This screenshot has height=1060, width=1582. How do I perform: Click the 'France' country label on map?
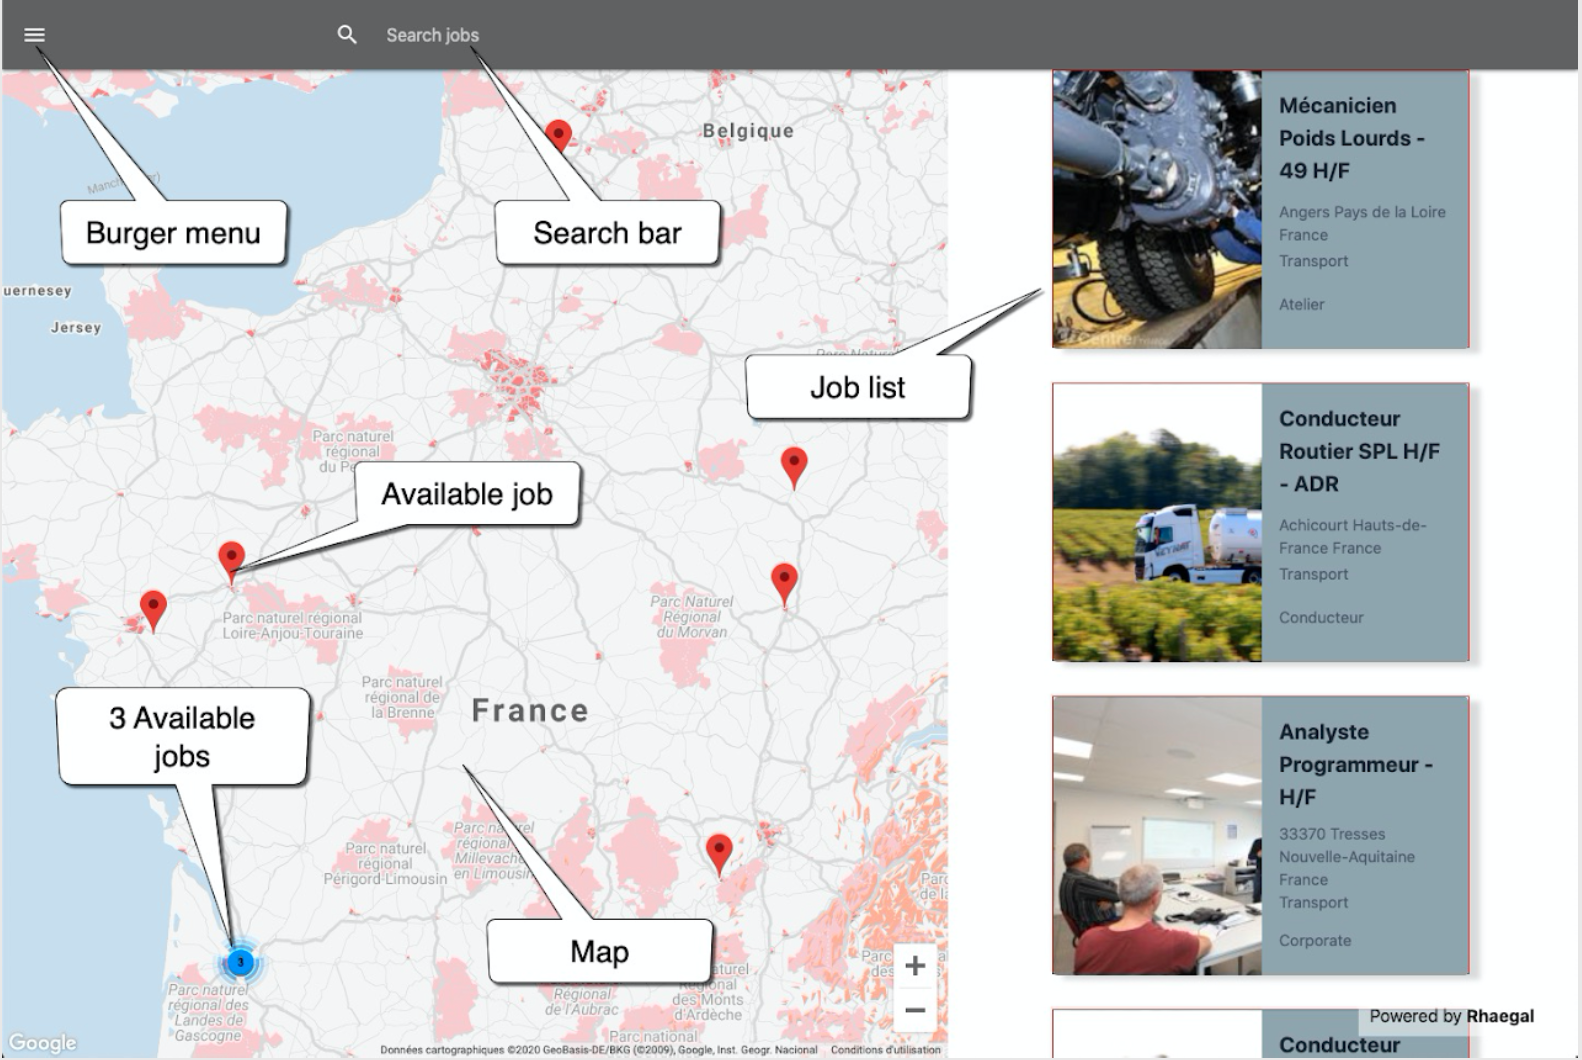tap(530, 711)
